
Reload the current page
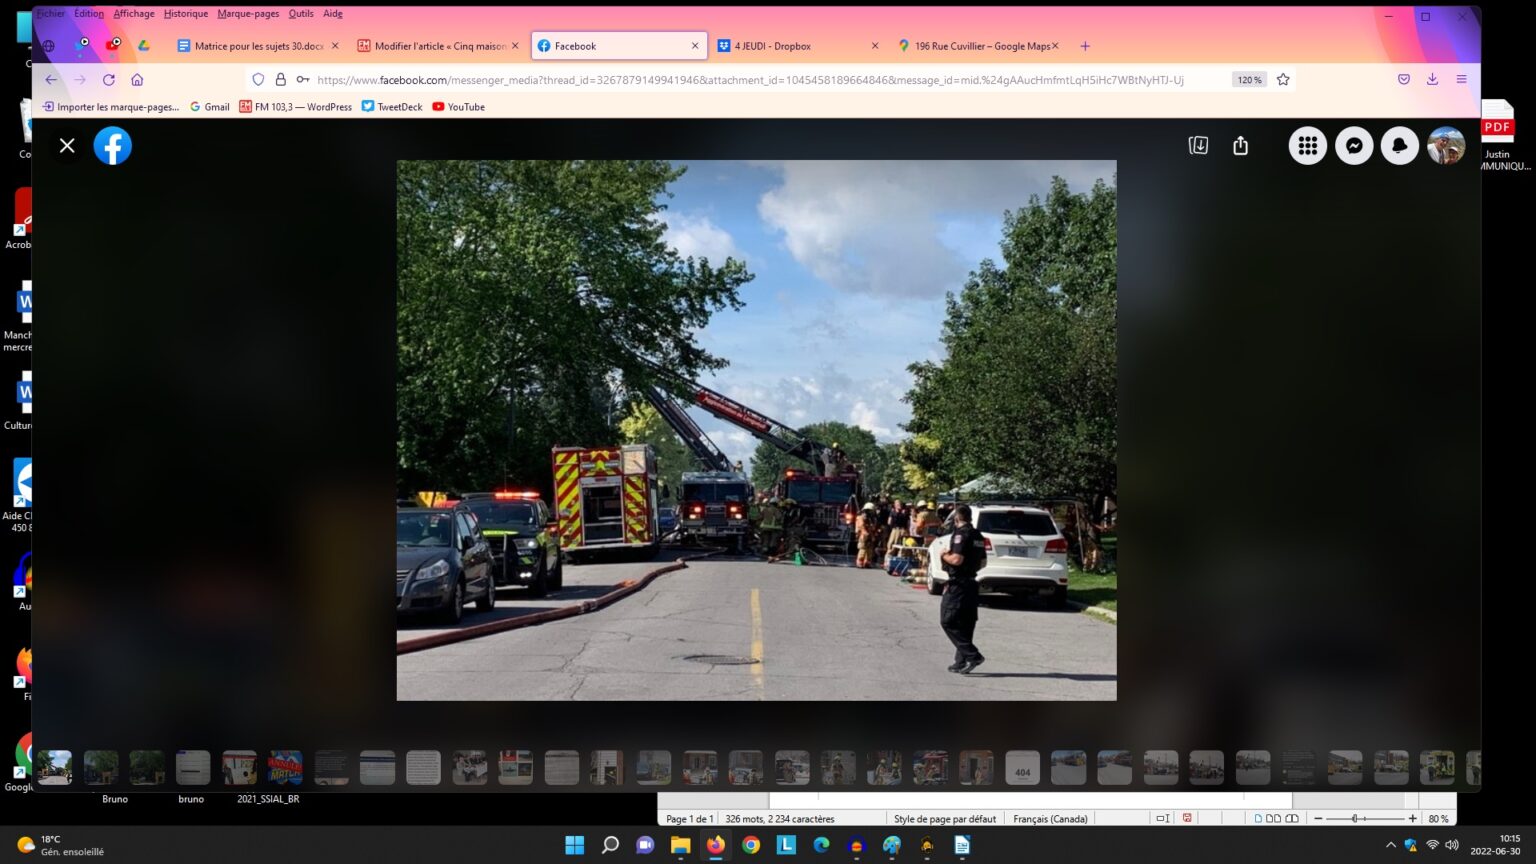point(109,80)
